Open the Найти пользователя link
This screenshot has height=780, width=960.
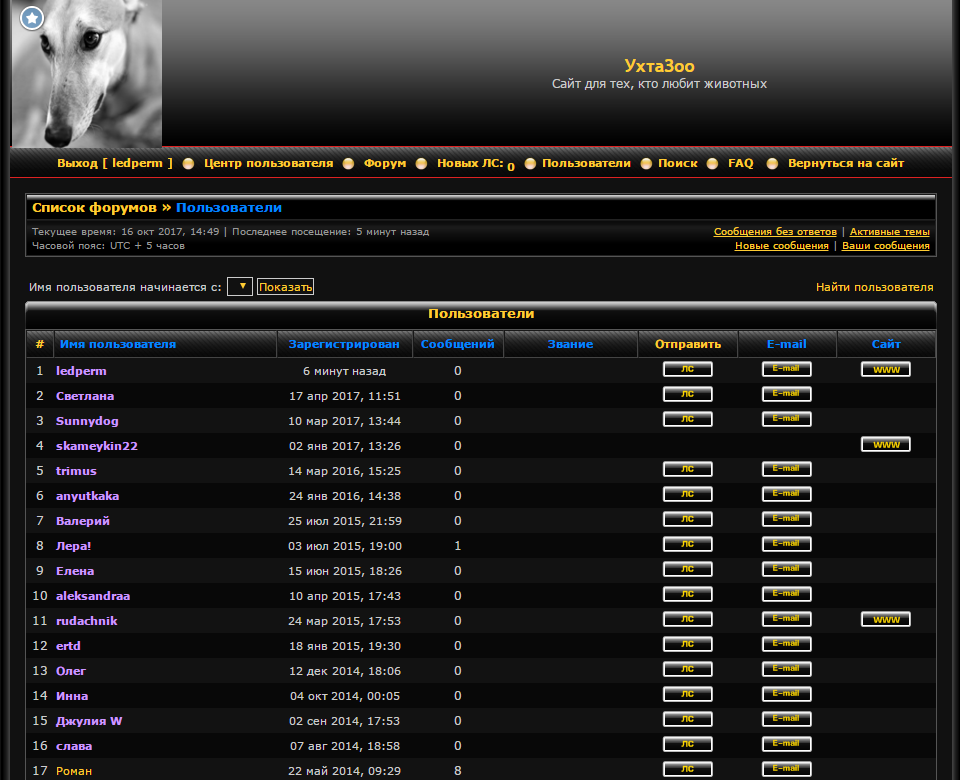tap(874, 287)
